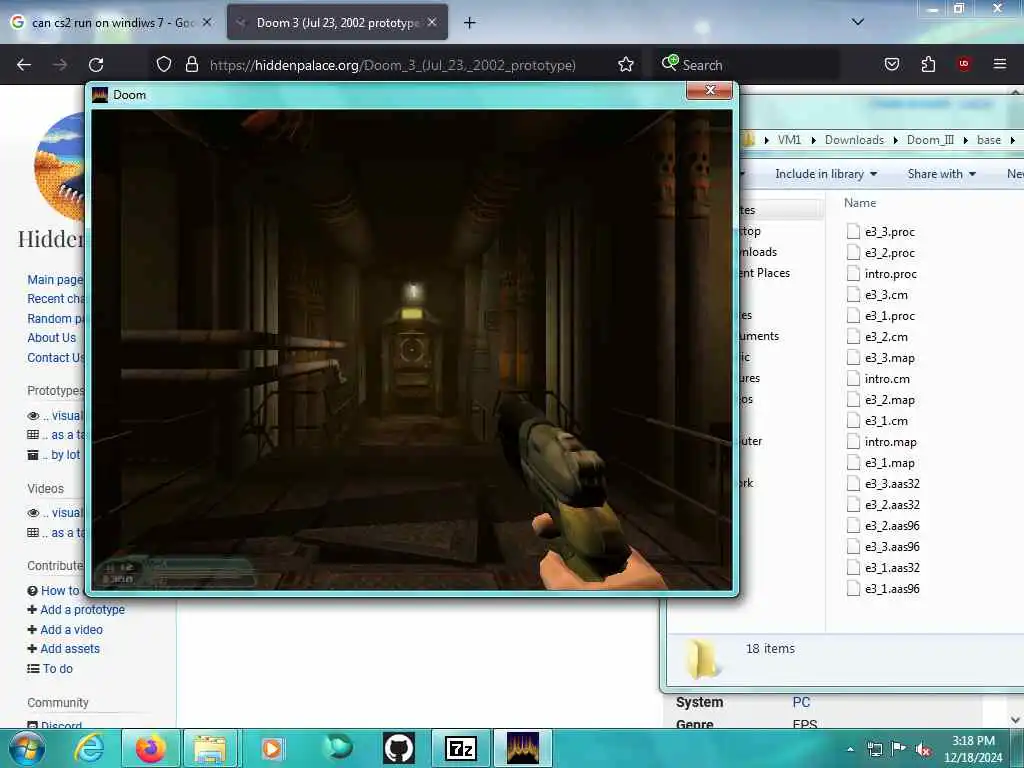
Task: Open GitHub Desktop taskbar icon
Action: click(399, 748)
